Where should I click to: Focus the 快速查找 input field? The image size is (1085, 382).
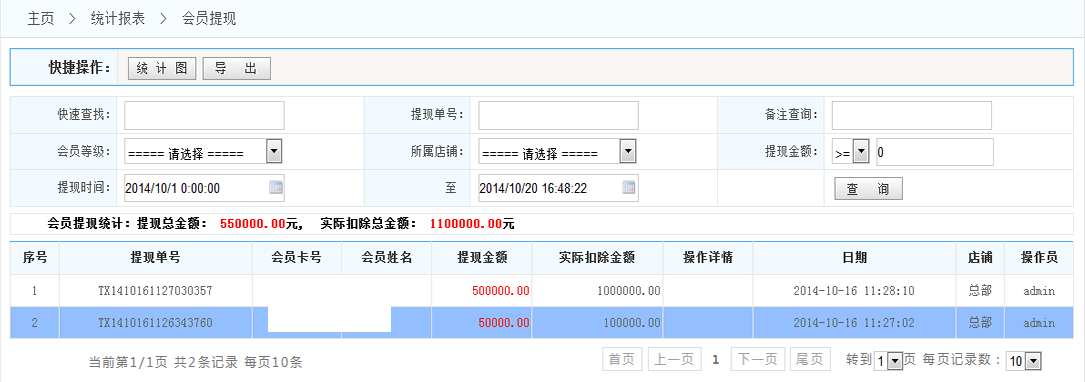click(204, 115)
